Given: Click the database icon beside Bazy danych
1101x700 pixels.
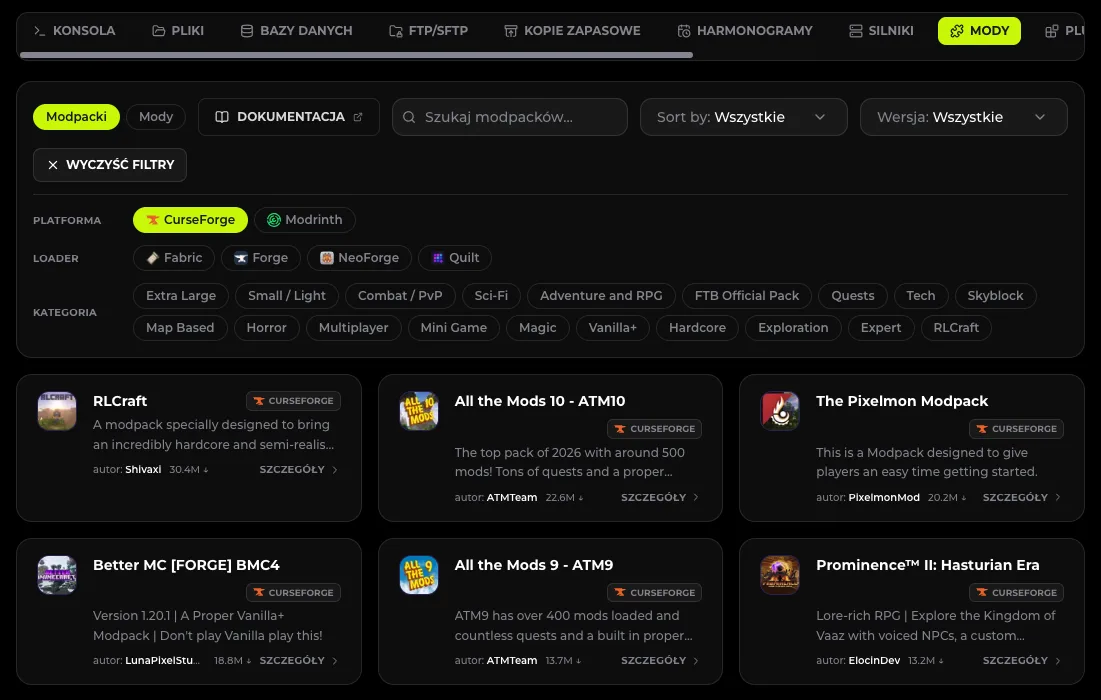Looking at the screenshot, I should (246, 31).
